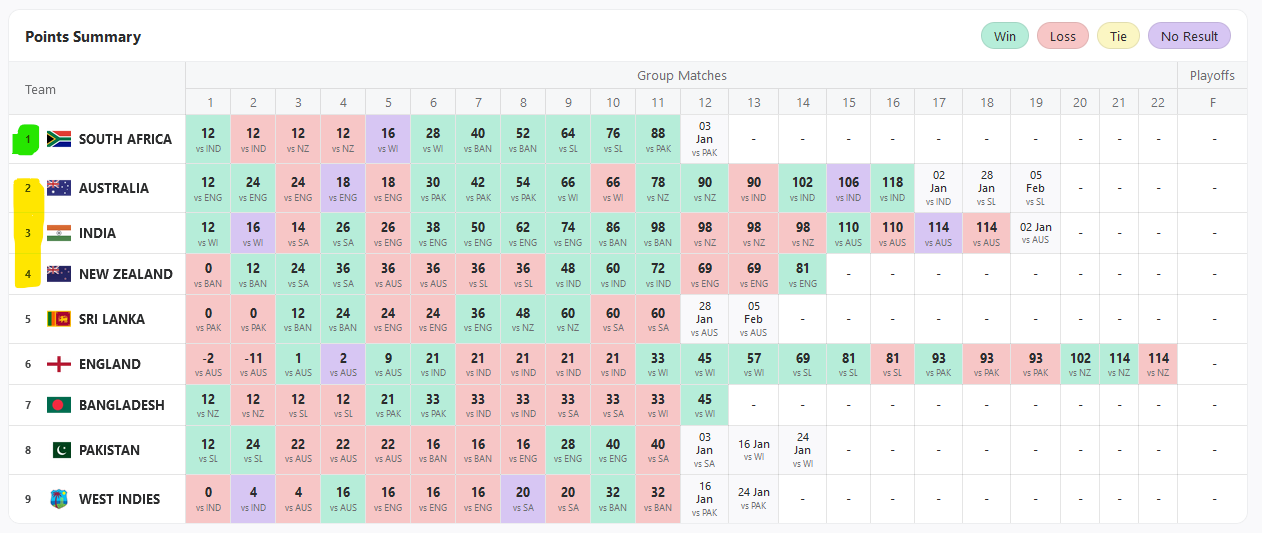This screenshot has height=533, width=1262.
Task: Click the West Indies flag icon
Action: coord(59,499)
